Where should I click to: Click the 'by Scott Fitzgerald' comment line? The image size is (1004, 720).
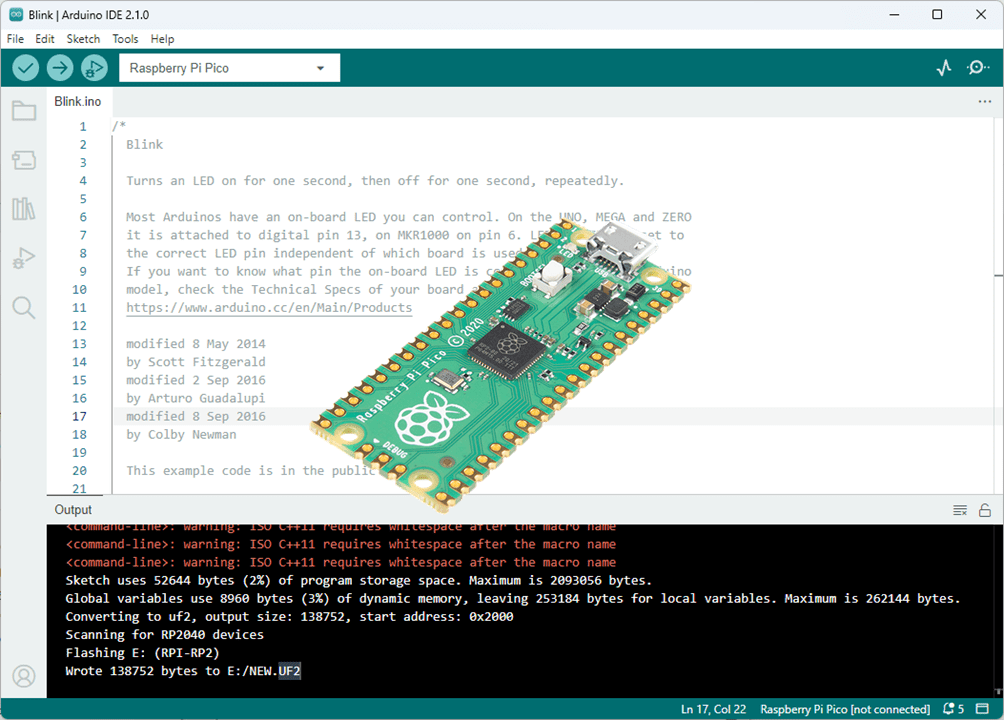coord(196,362)
